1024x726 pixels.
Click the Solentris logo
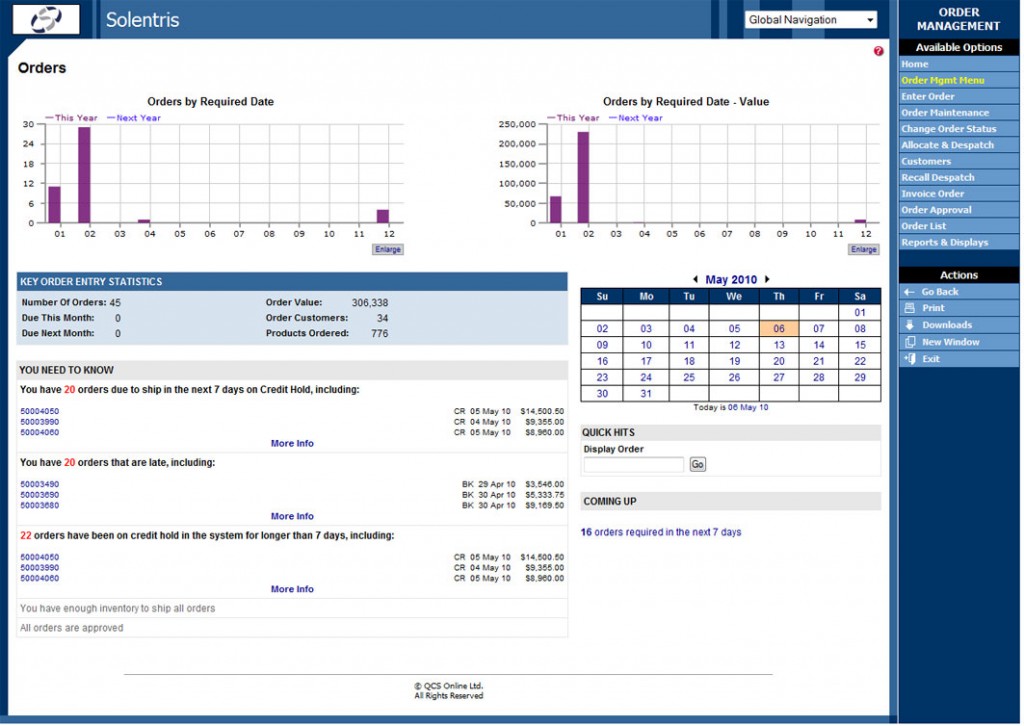[45, 19]
